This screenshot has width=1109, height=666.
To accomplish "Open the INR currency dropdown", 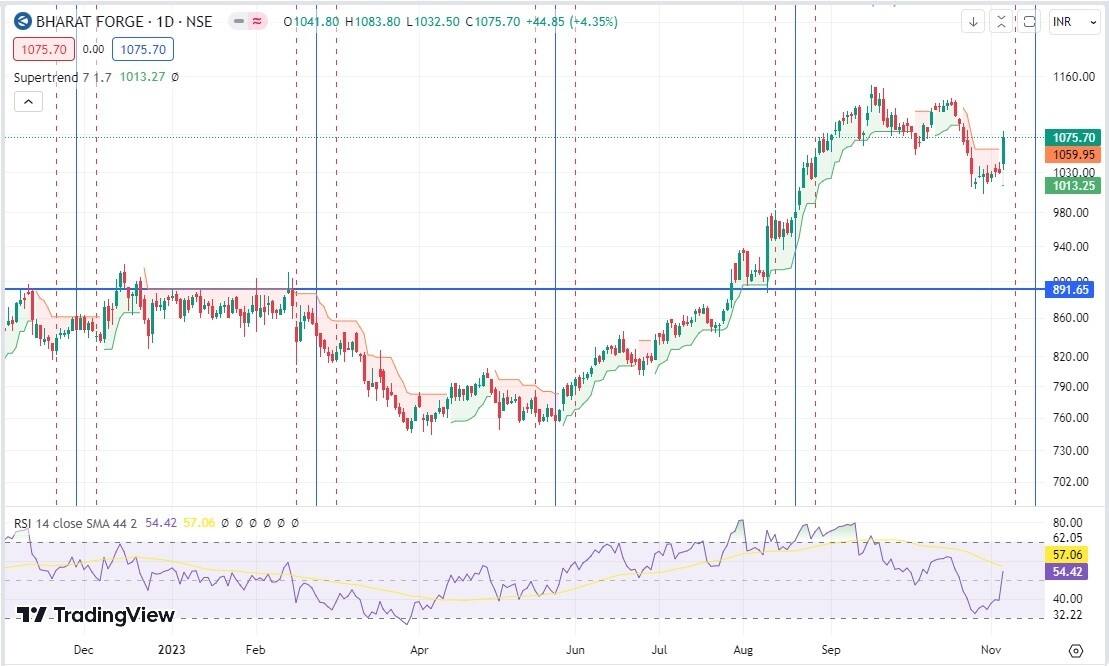I will 1074,22.
